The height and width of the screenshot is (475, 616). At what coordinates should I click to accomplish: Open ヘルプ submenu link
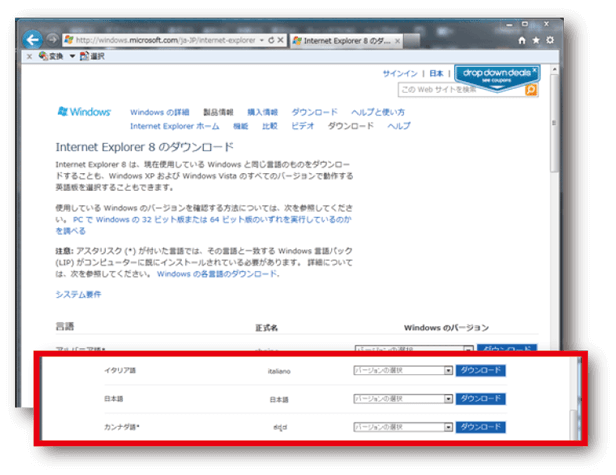tap(399, 126)
